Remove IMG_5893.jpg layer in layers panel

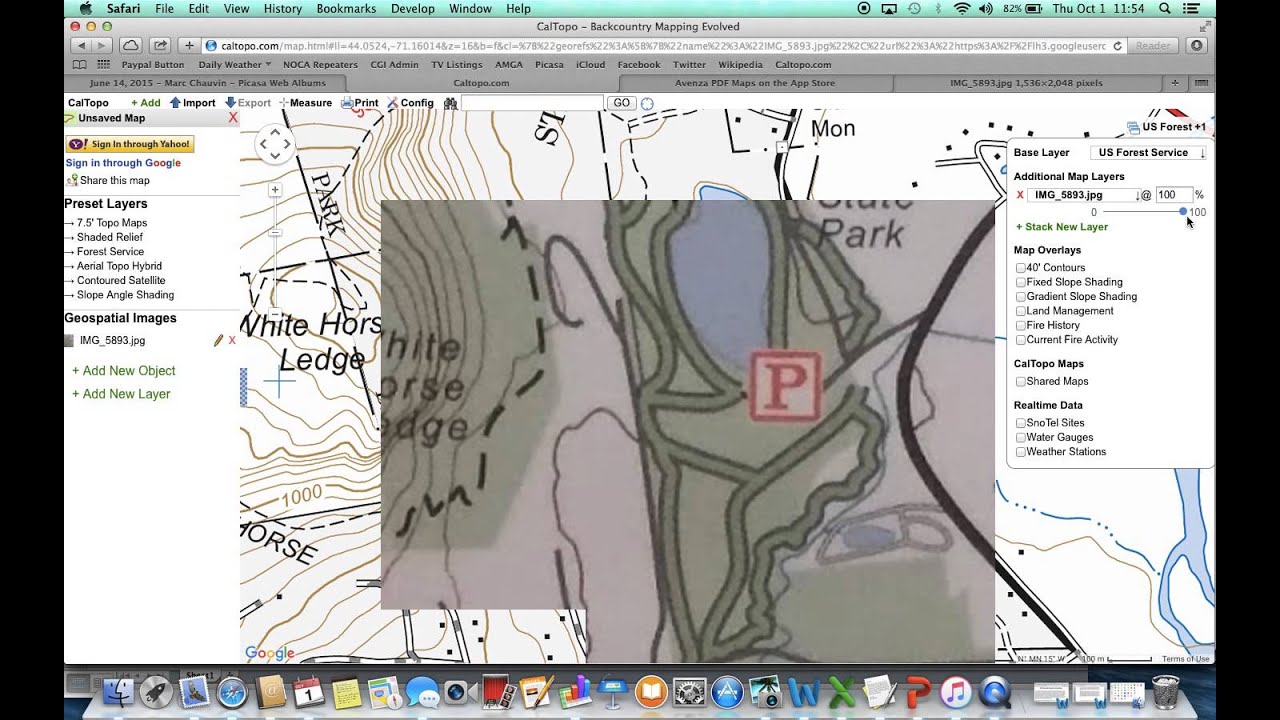(1020, 195)
